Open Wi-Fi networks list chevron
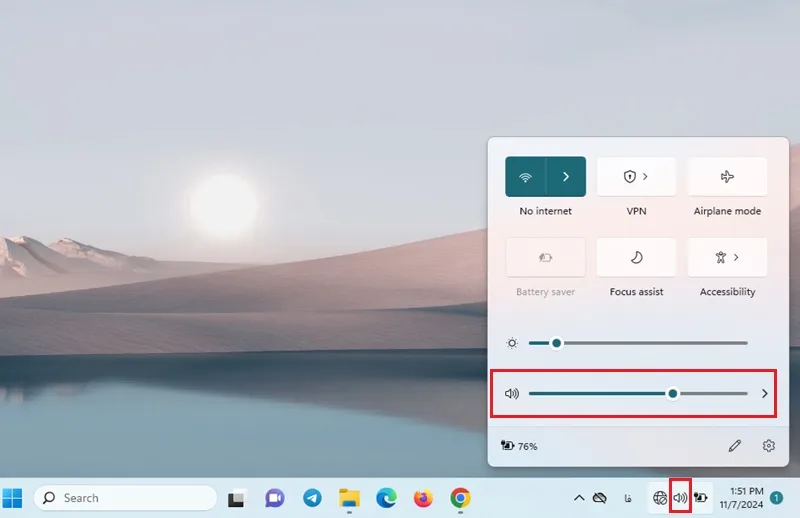The image size is (800, 518). click(566, 177)
